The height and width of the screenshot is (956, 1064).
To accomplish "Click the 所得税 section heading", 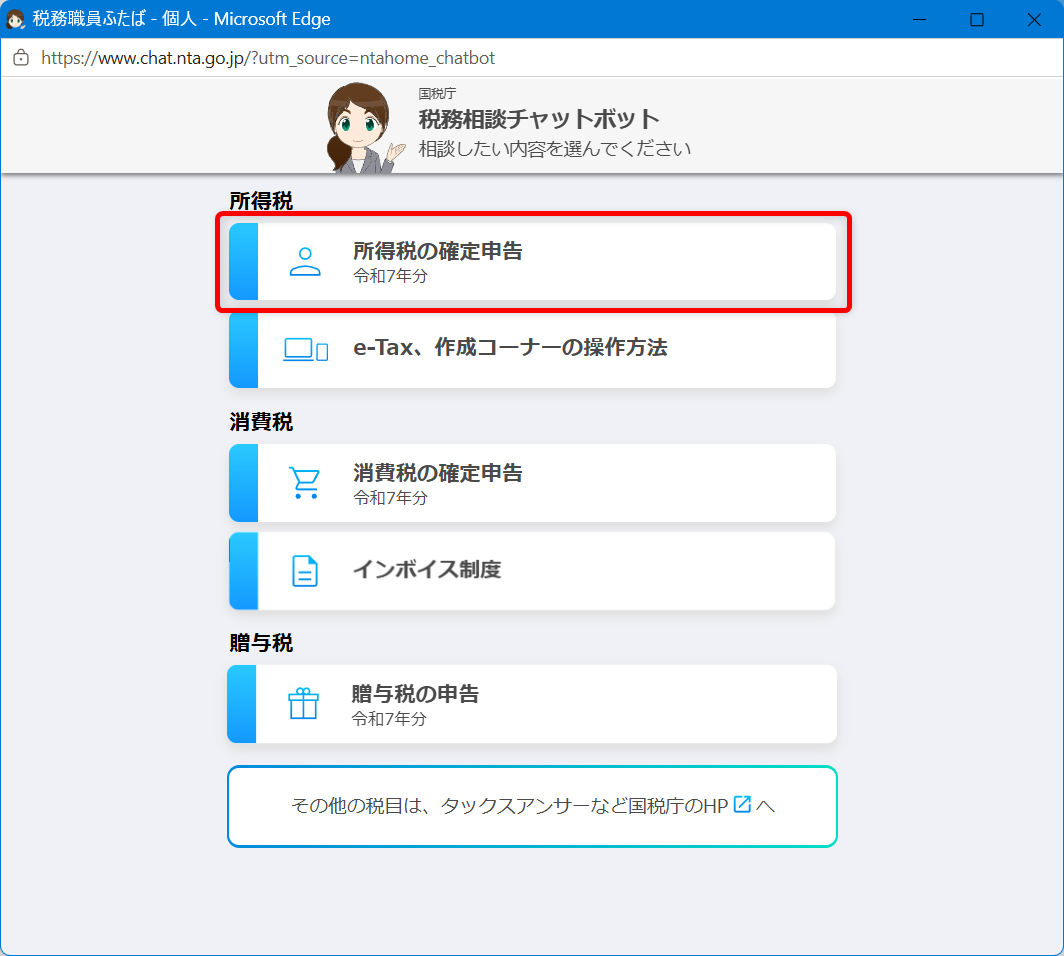I will (x=261, y=201).
